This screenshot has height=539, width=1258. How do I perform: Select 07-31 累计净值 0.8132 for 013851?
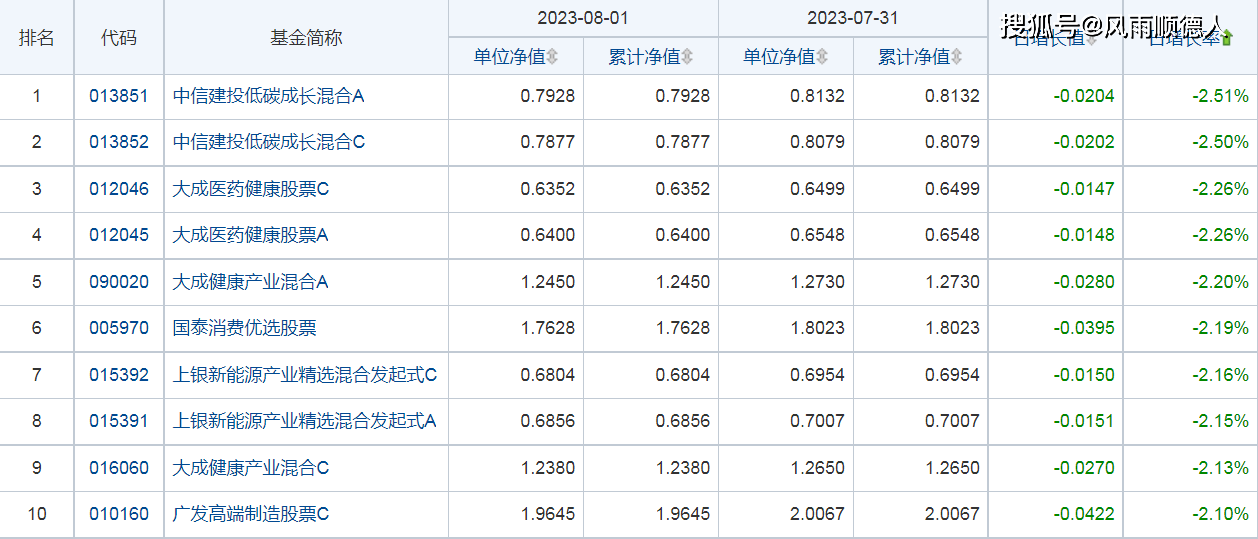point(953,96)
